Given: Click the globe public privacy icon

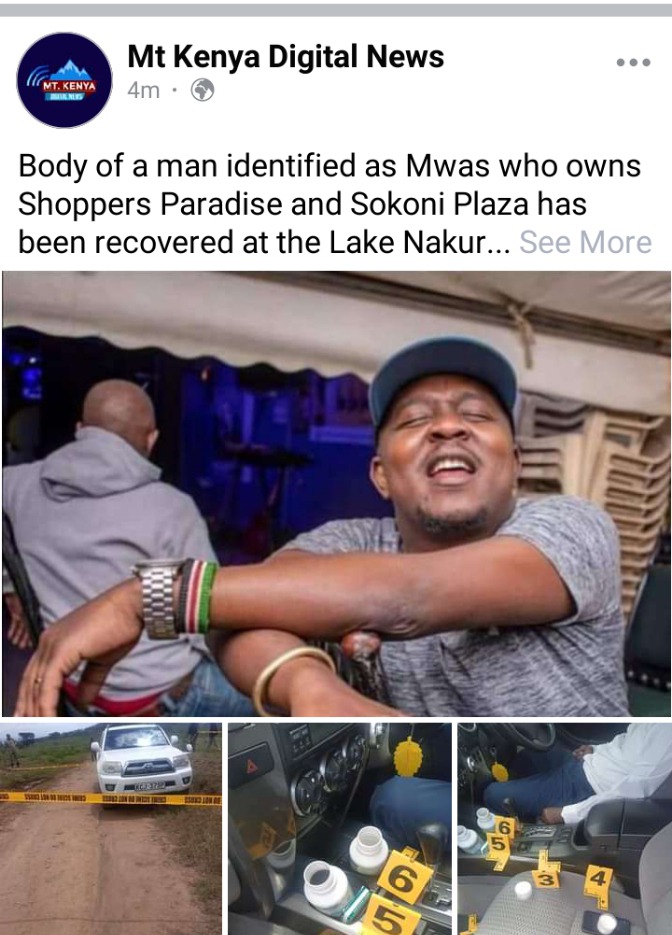Looking at the screenshot, I should click(202, 90).
